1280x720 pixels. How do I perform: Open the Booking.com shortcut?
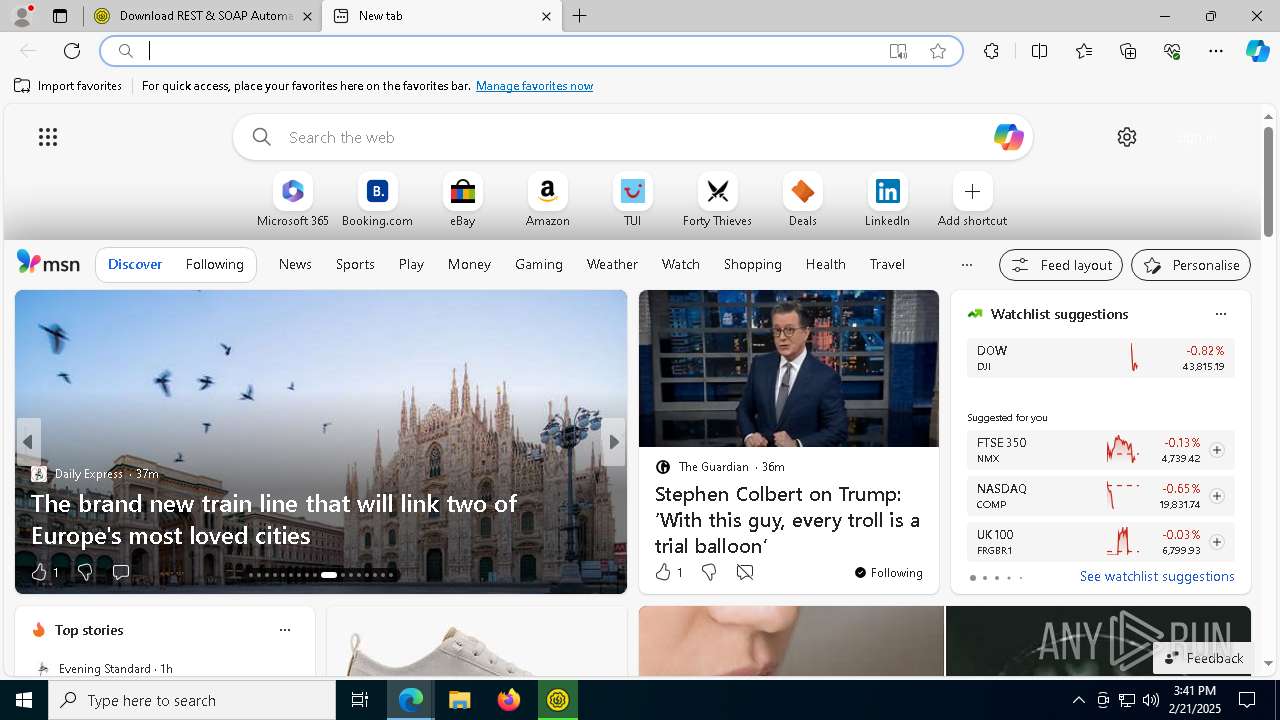(377, 200)
